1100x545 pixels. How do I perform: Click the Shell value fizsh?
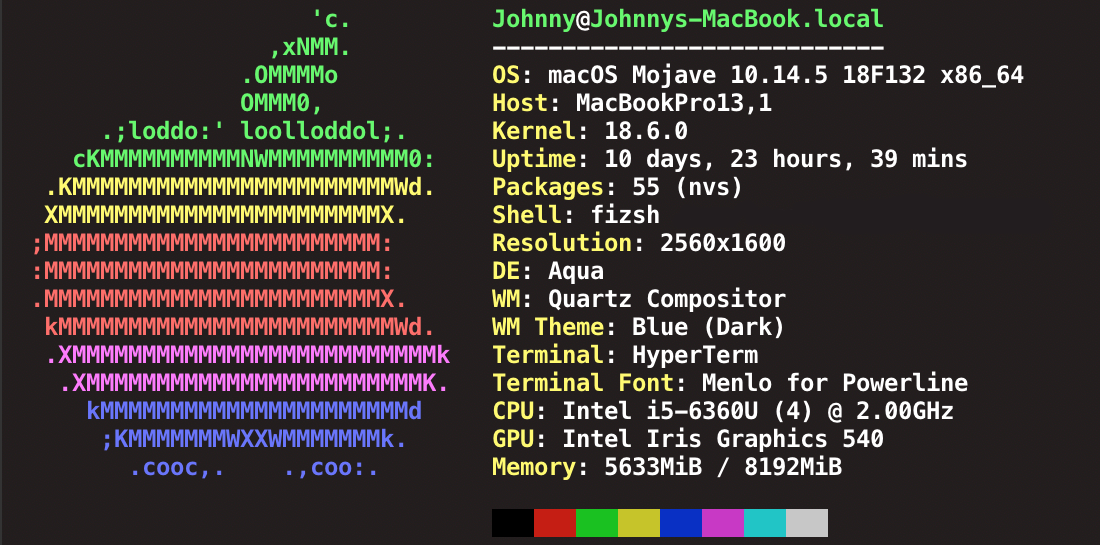pyautogui.click(x=612, y=215)
